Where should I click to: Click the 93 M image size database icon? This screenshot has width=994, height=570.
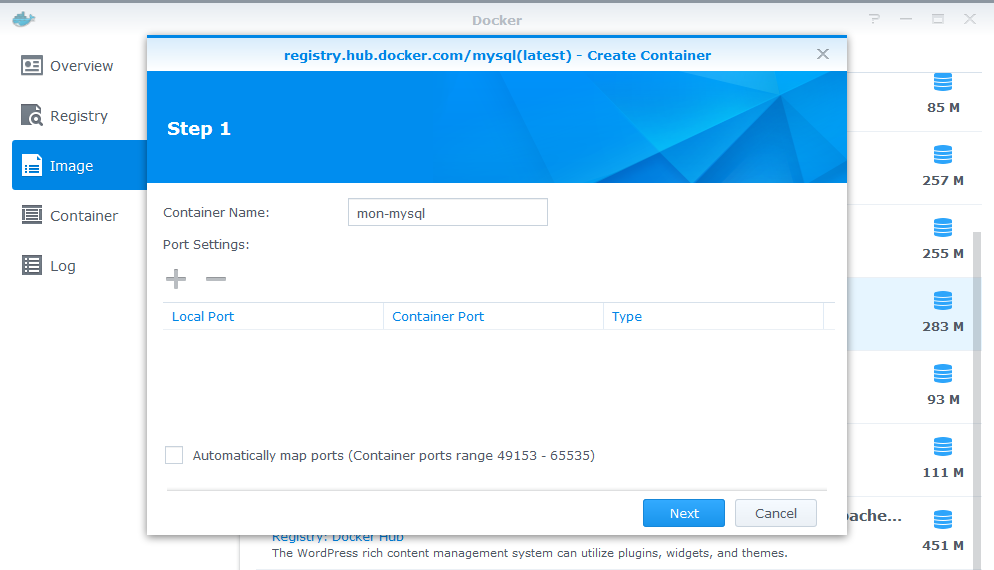point(943,373)
